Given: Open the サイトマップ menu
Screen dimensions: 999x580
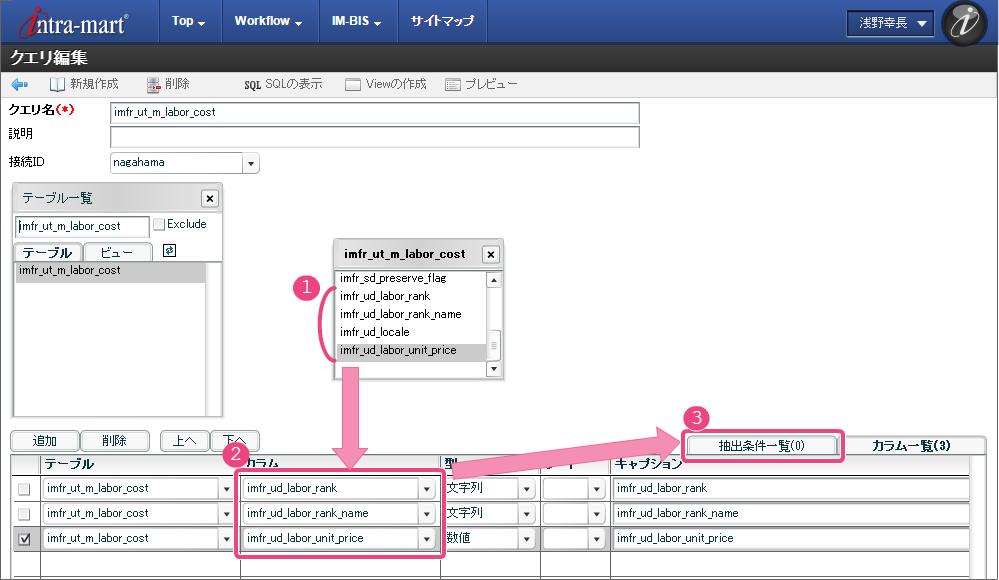Looking at the screenshot, I should point(442,21).
